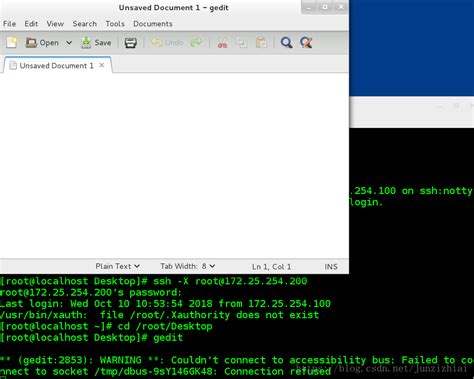Open the File menu
Viewport: 474px width, 379px height.
click(x=9, y=24)
